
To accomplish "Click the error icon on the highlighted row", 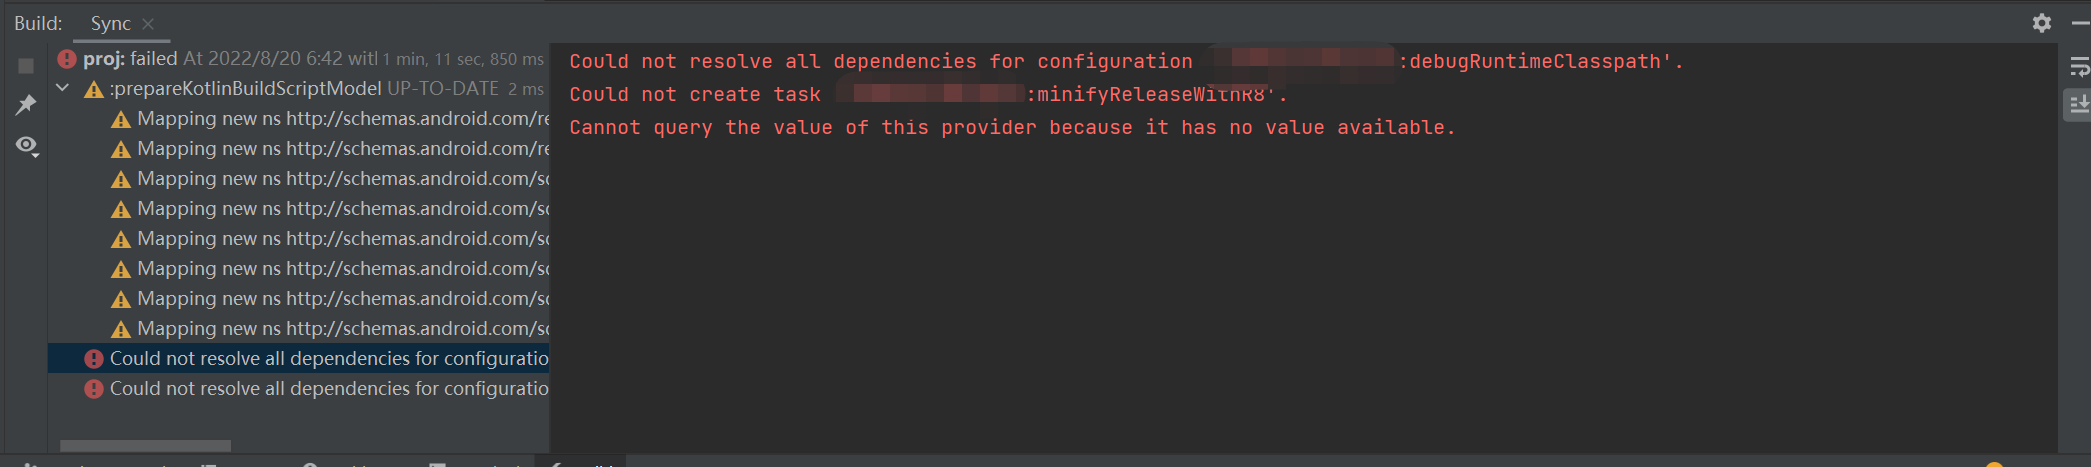I will click(94, 359).
